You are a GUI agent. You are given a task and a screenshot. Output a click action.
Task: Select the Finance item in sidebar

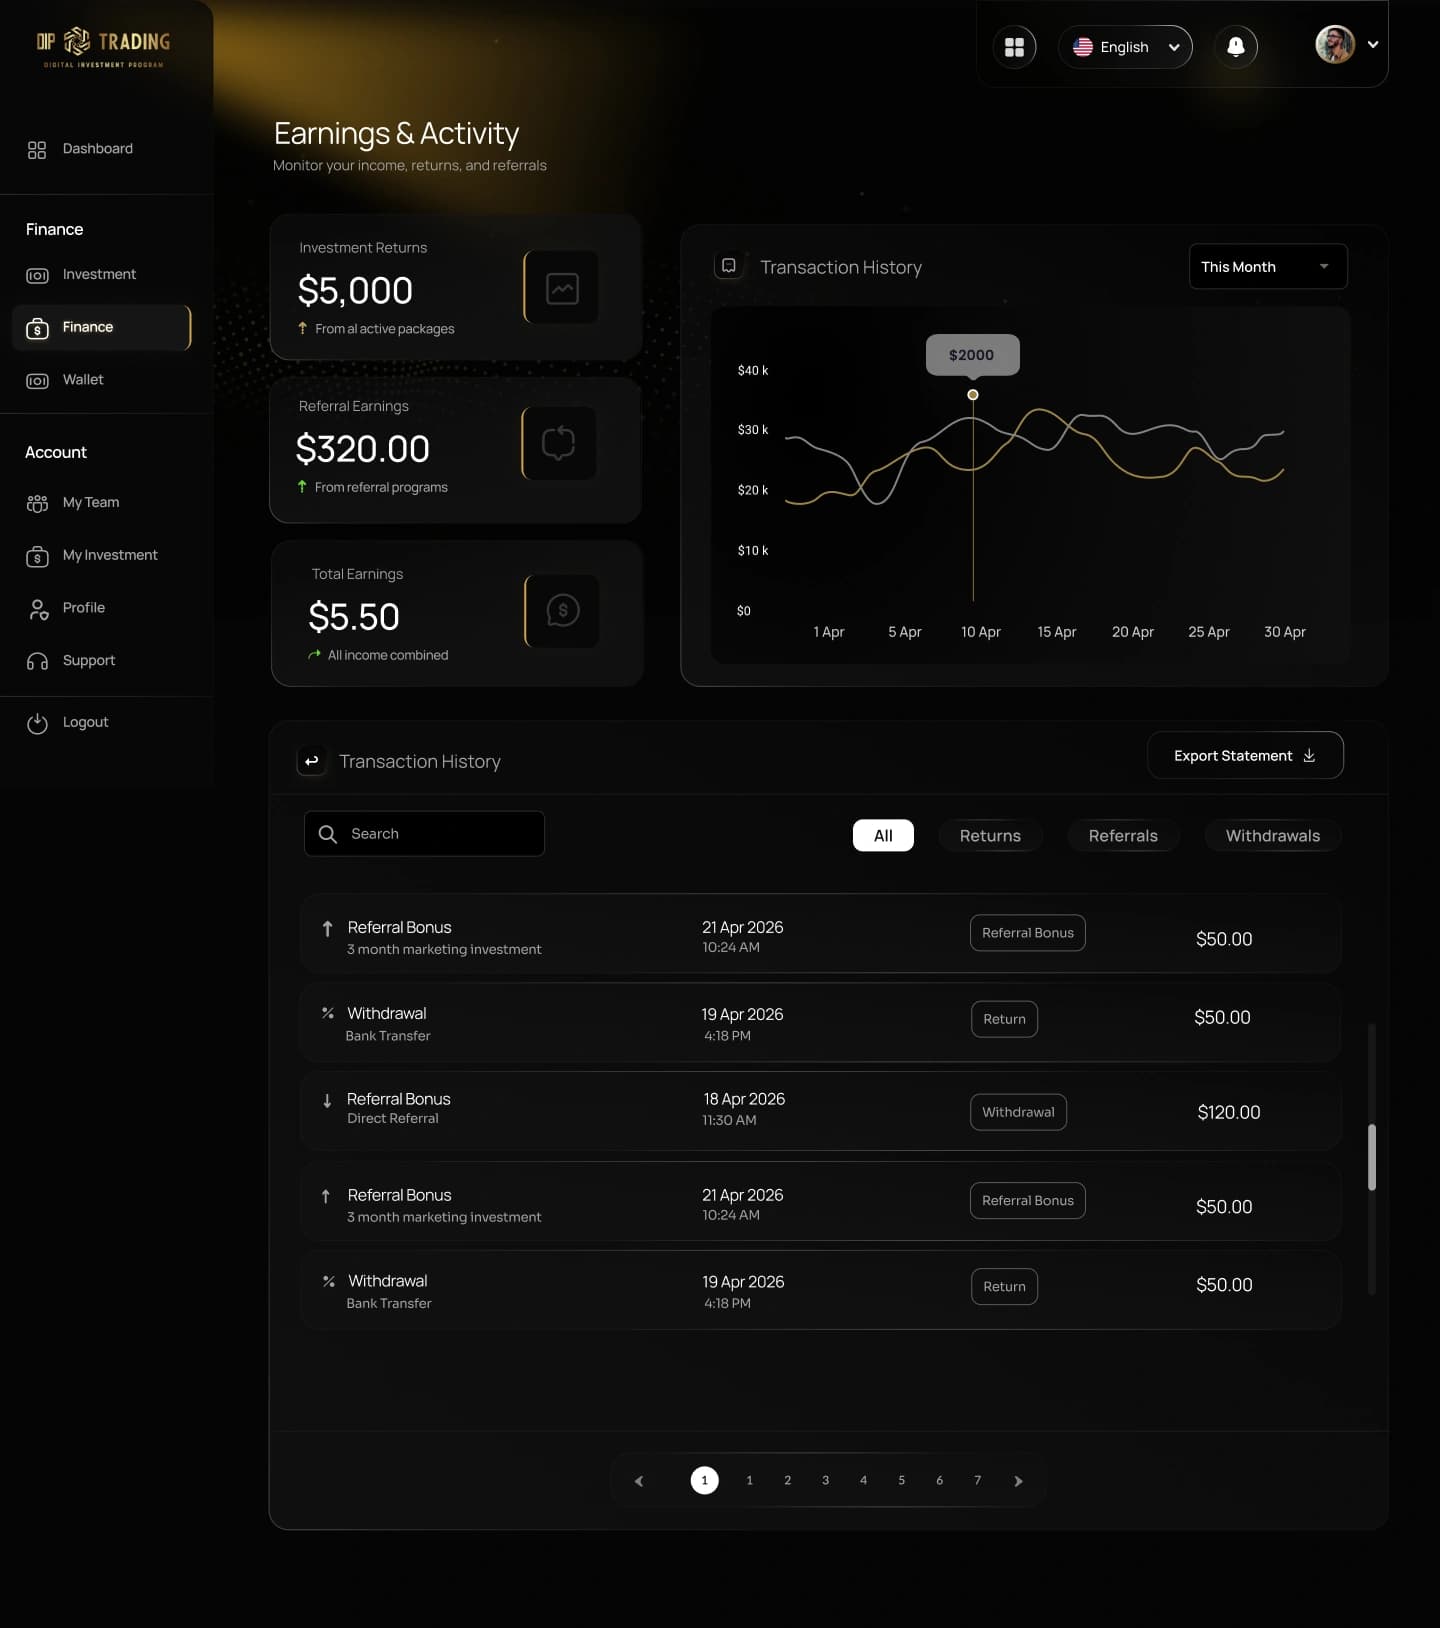click(102, 328)
